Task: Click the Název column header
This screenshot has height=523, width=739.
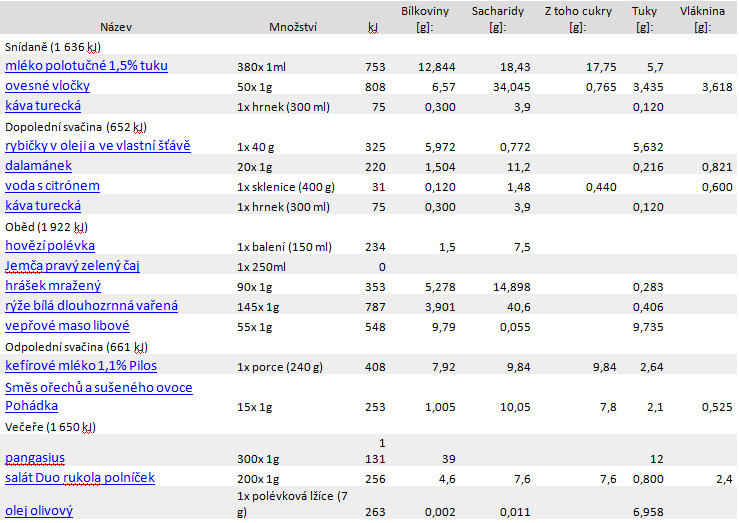Action: pyautogui.click(x=116, y=27)
